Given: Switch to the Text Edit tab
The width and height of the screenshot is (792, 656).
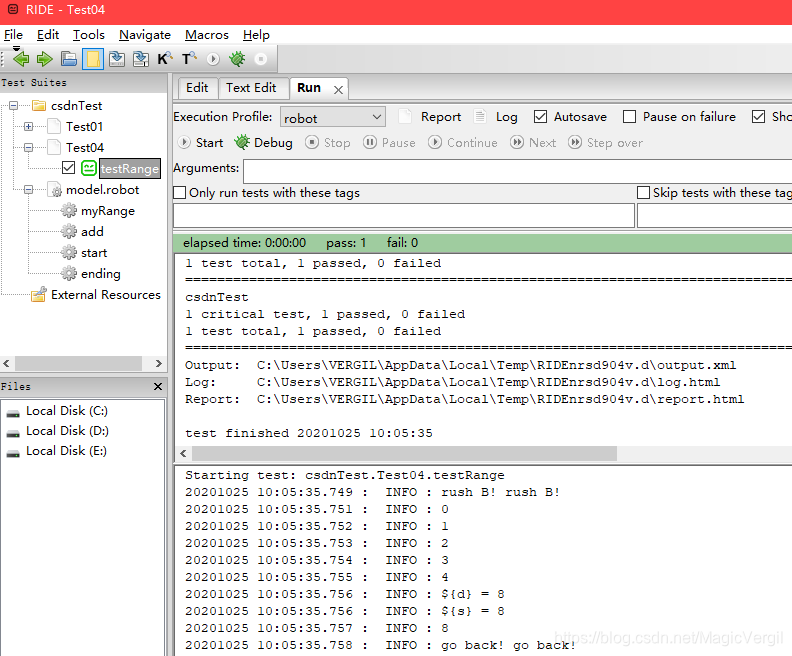Looking at the screenshot, I should 251,88.
